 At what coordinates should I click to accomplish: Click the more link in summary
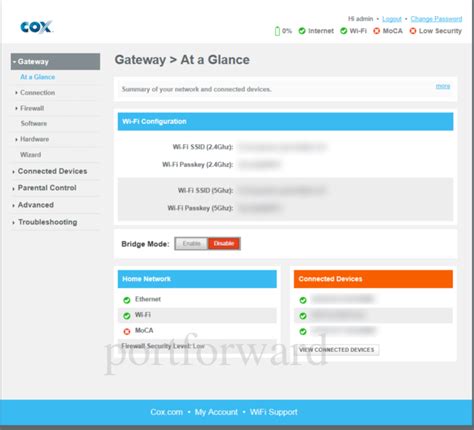[443, 86]
